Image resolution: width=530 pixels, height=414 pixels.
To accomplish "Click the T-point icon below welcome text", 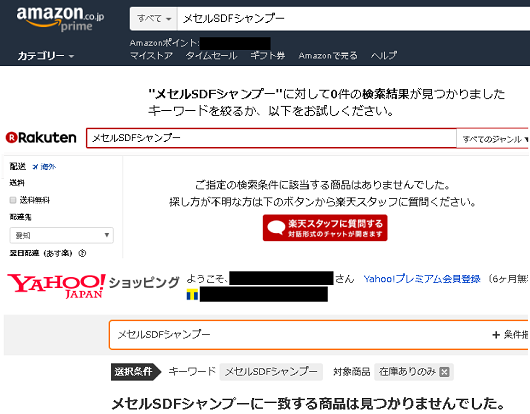I will (x=192, y=295).
